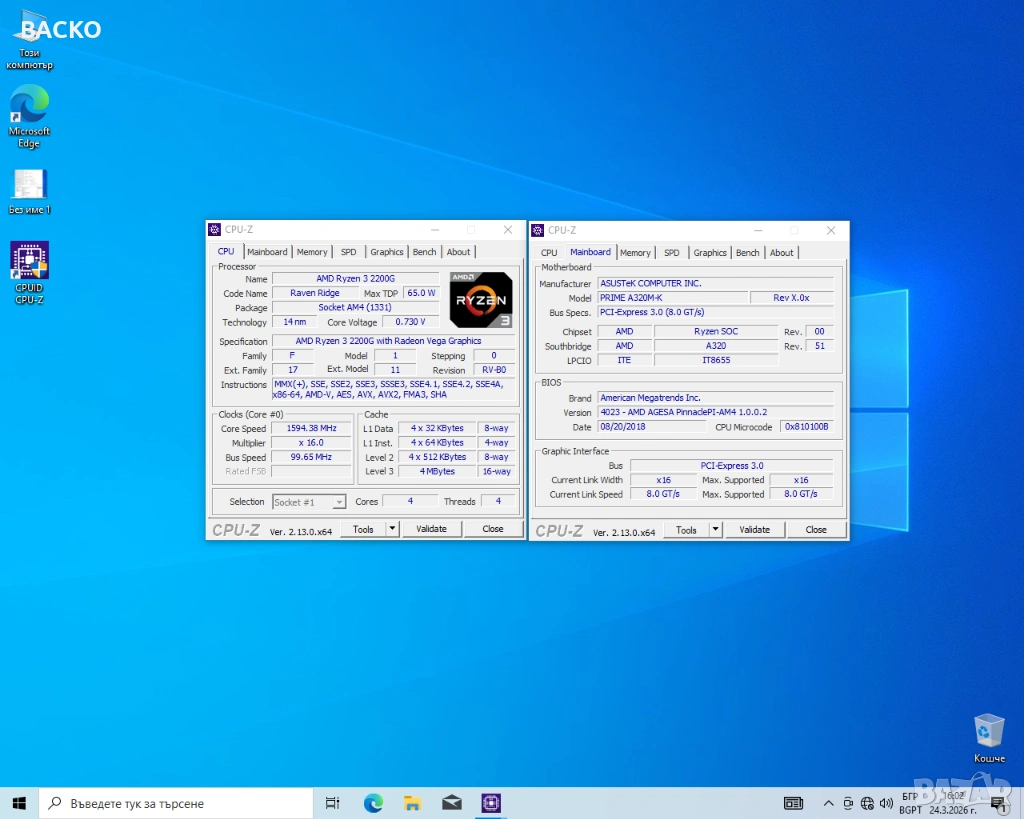
Task: Switch to Memory tab in left CPU-Z window
Action: (x=312, y=252)
